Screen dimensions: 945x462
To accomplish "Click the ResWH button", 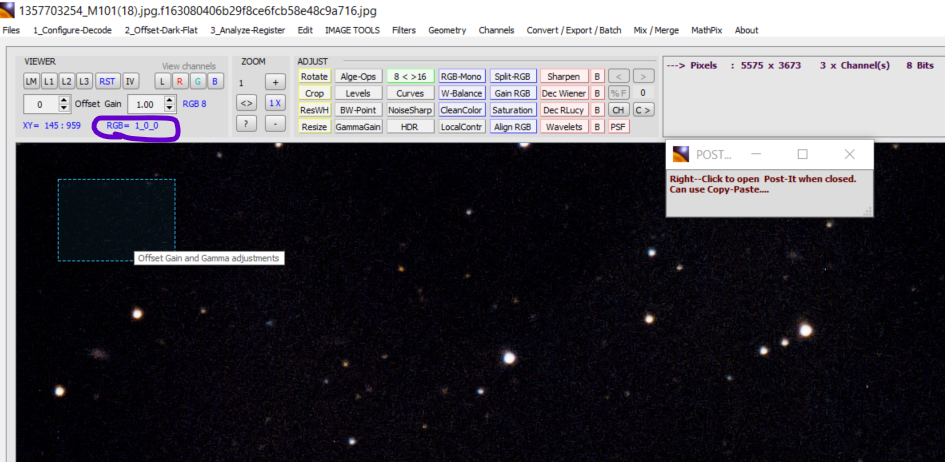I will click(314, 110).
